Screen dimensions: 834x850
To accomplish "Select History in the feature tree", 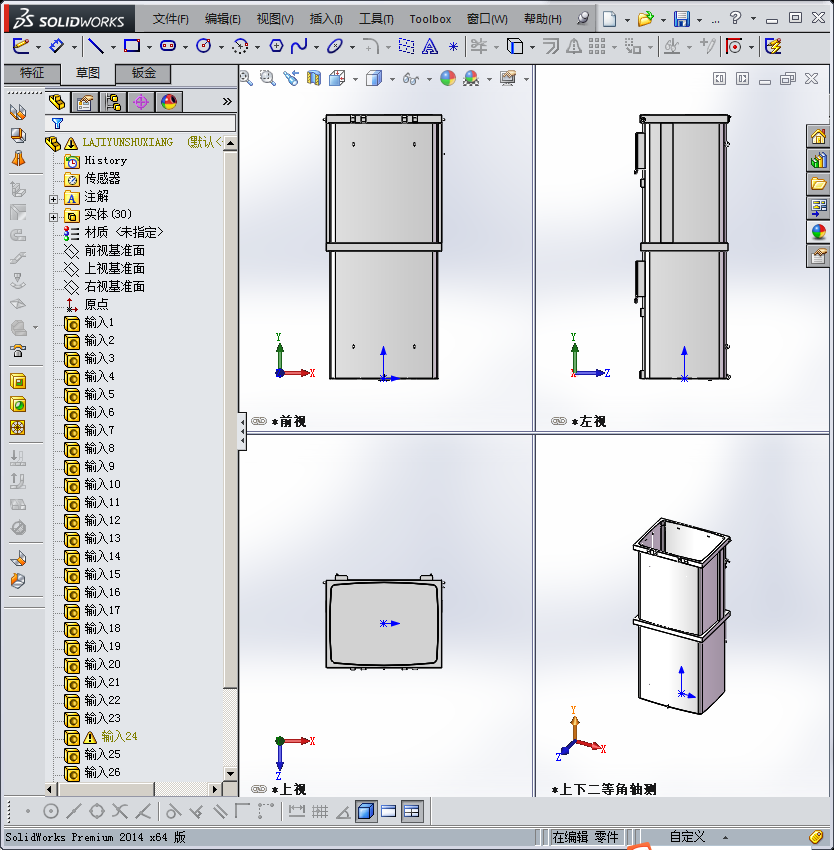I will click(106, 160).
